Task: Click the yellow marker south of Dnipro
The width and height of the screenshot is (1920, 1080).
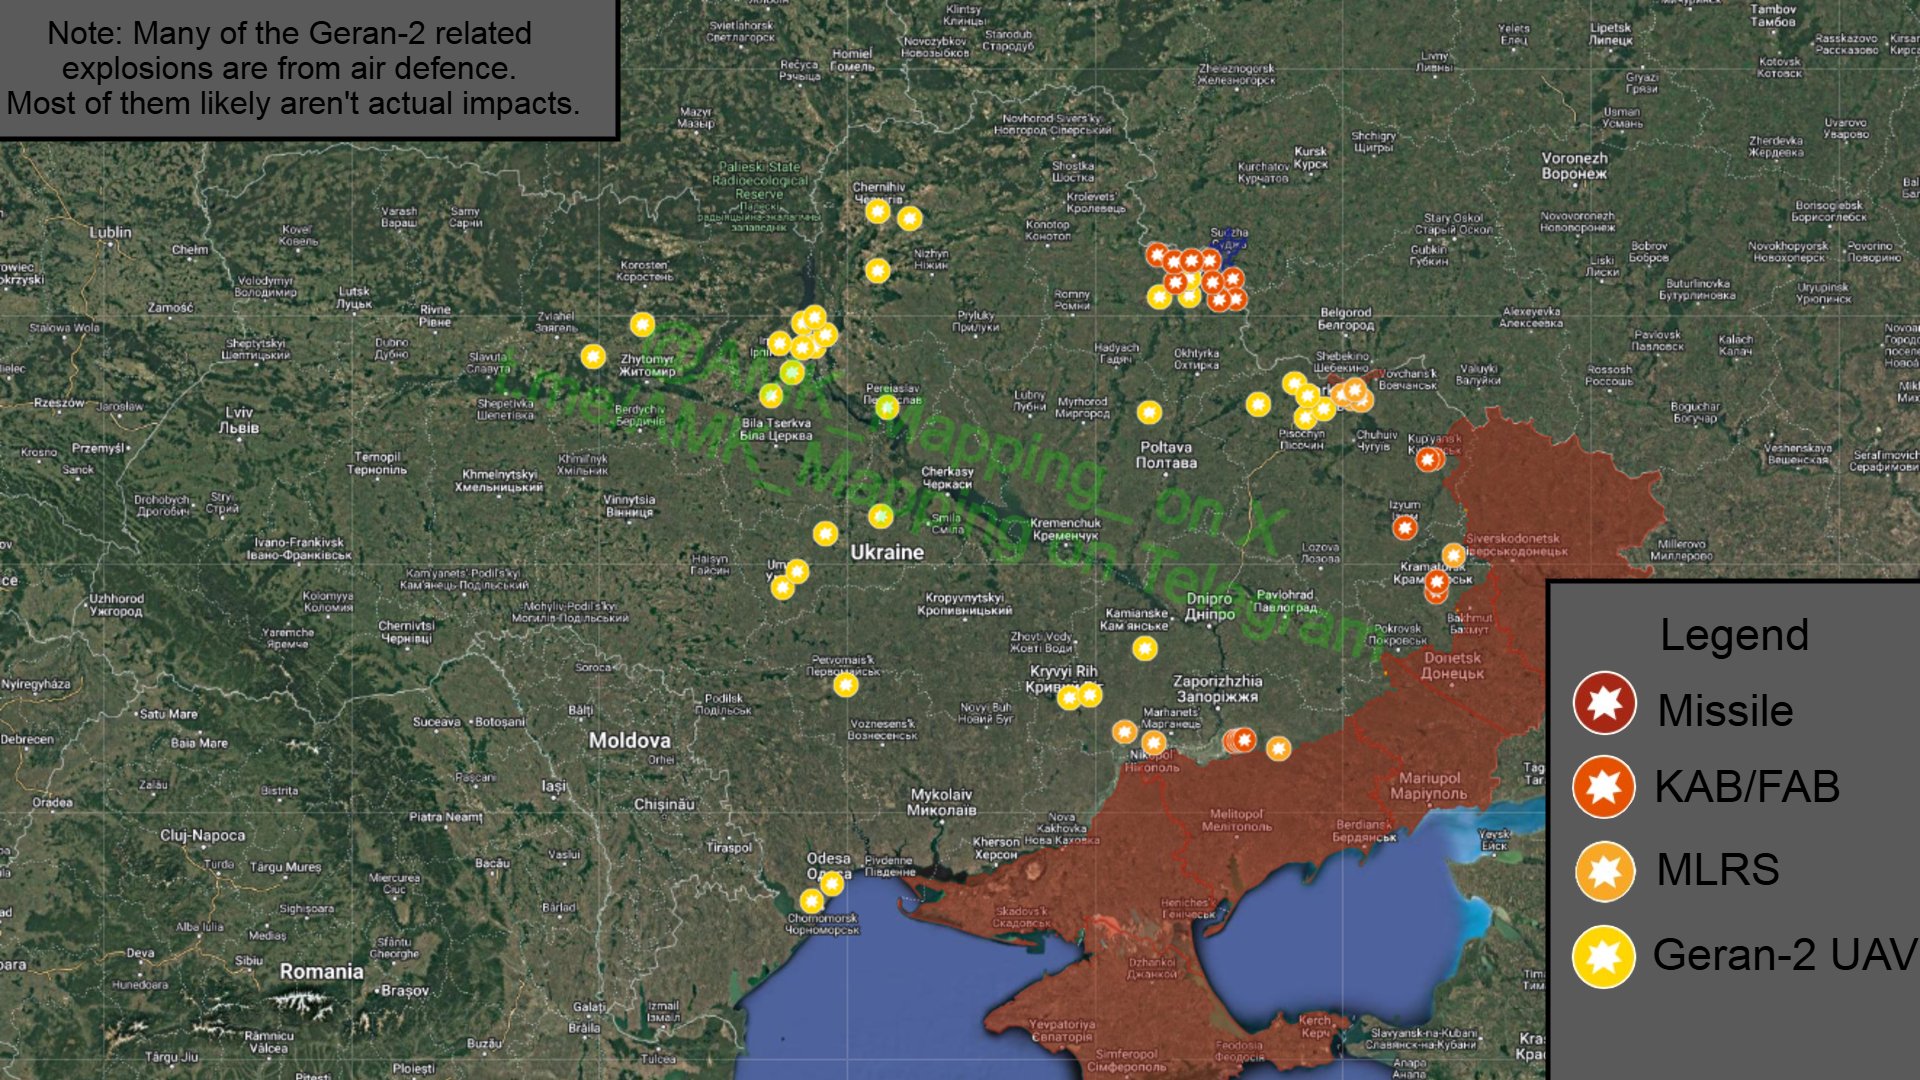Action: point(1145,649)
